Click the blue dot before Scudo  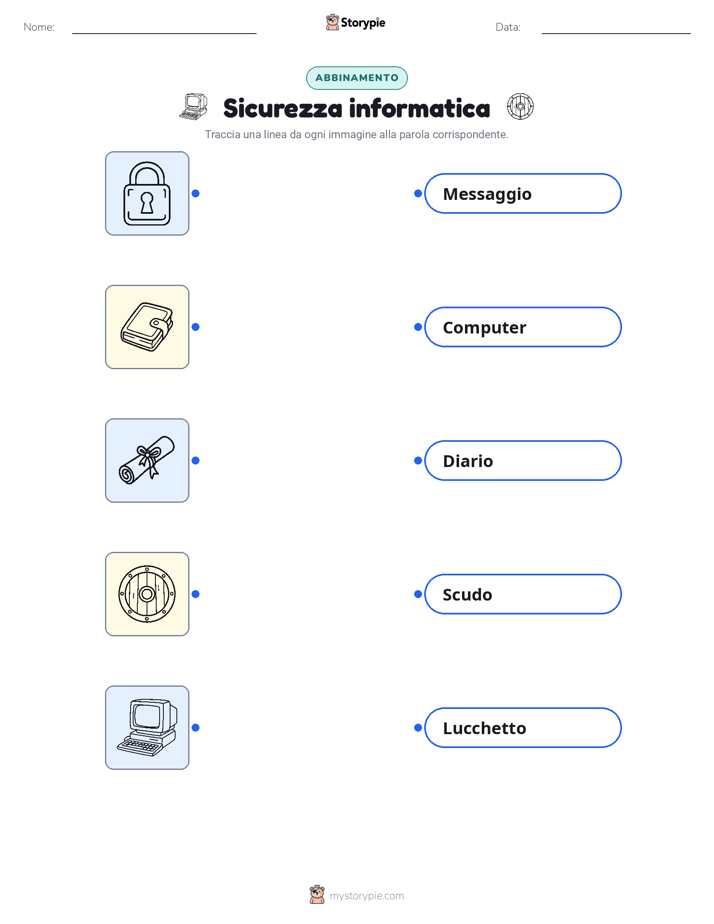[x=418, y=594]
